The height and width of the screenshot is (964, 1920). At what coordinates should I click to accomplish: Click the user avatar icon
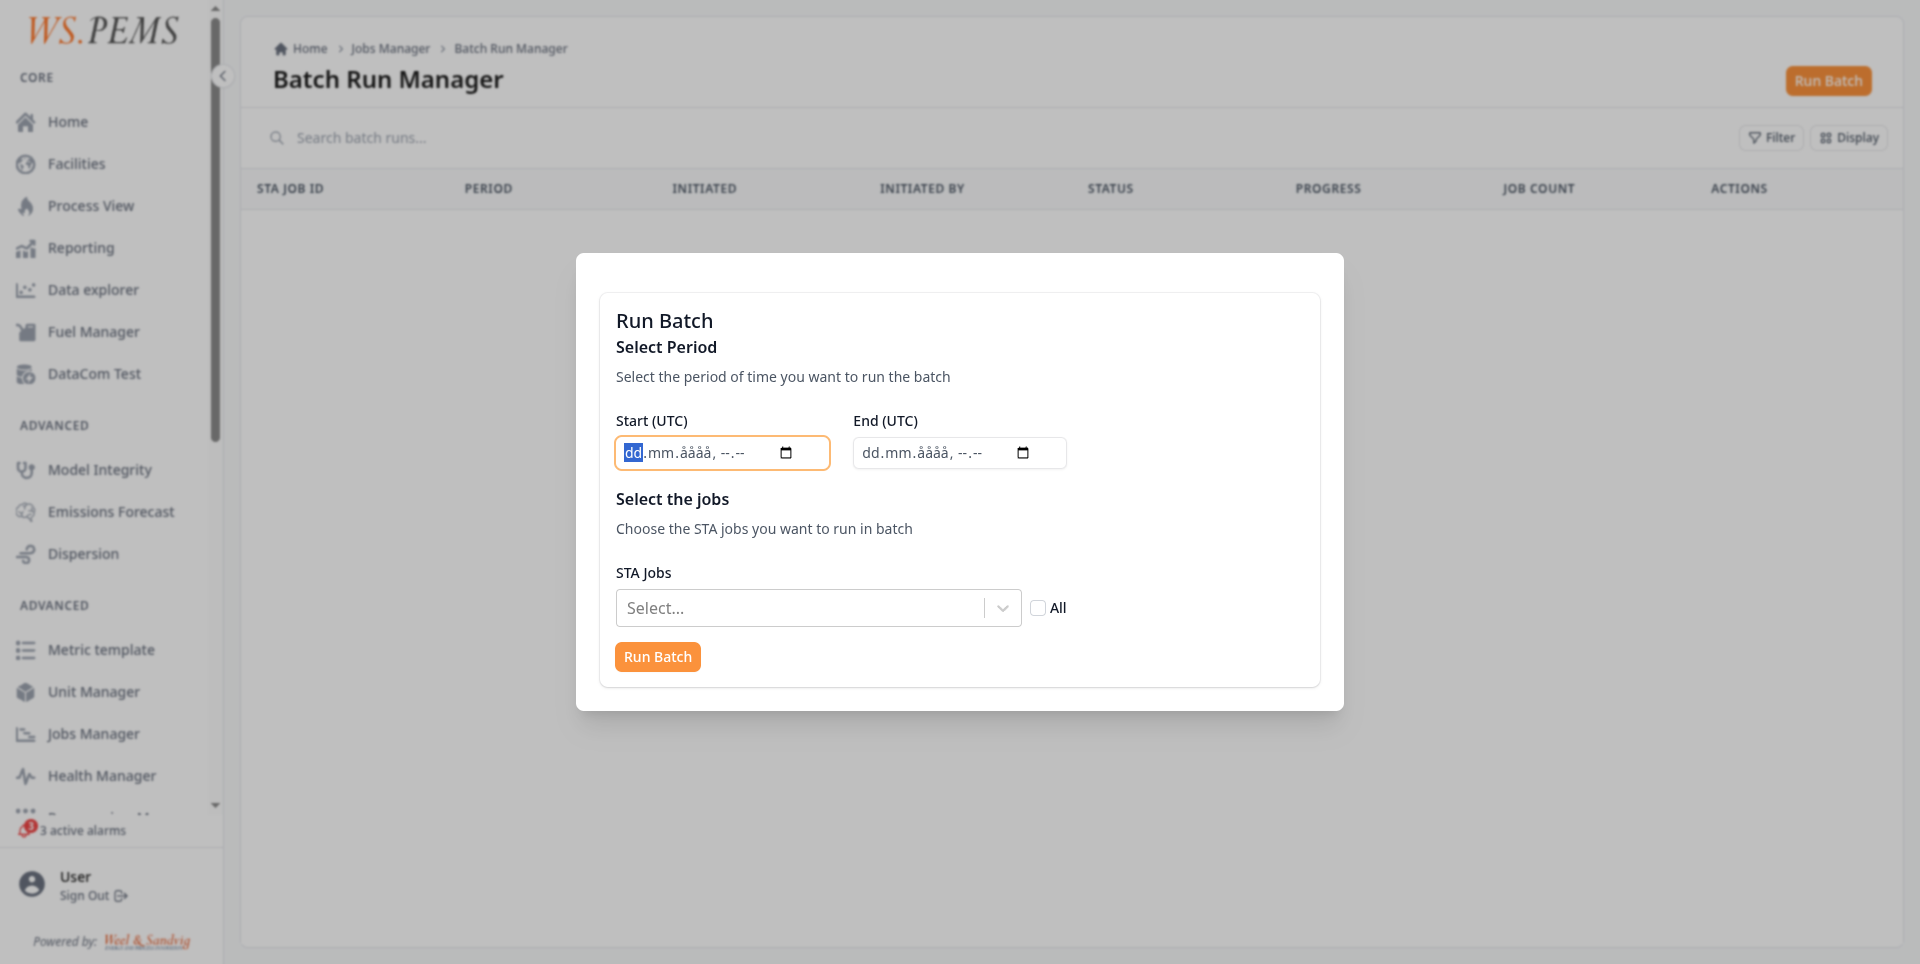(x=32, y=884)
